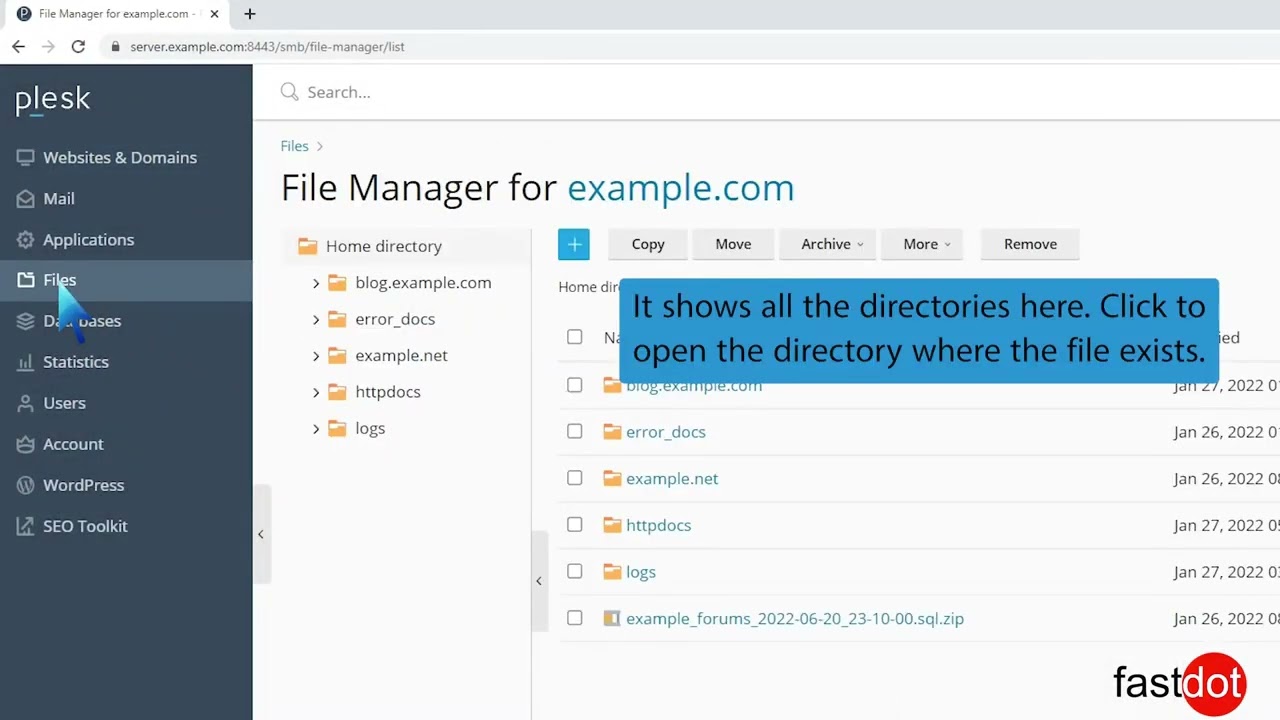The width and height of the screenshot is (1280, 720).
Task: Click the Files breadcrumb link
Action: pyautogui.click(x=294, y=145)
